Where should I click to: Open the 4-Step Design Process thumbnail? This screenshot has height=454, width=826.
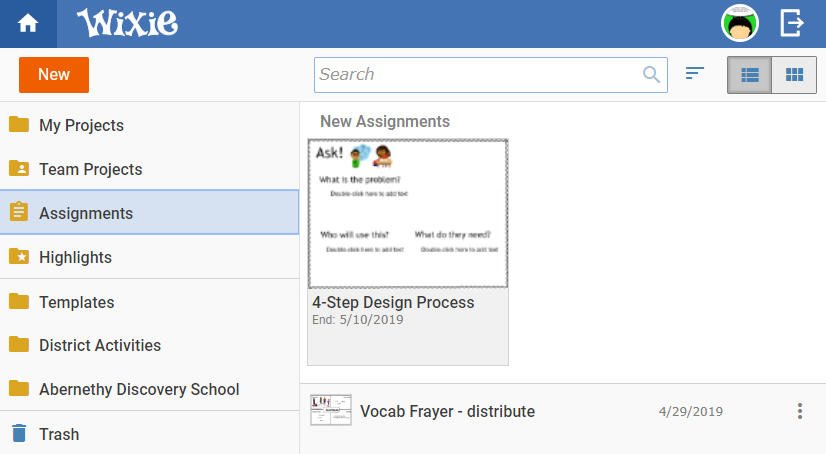tap(408, 214)
